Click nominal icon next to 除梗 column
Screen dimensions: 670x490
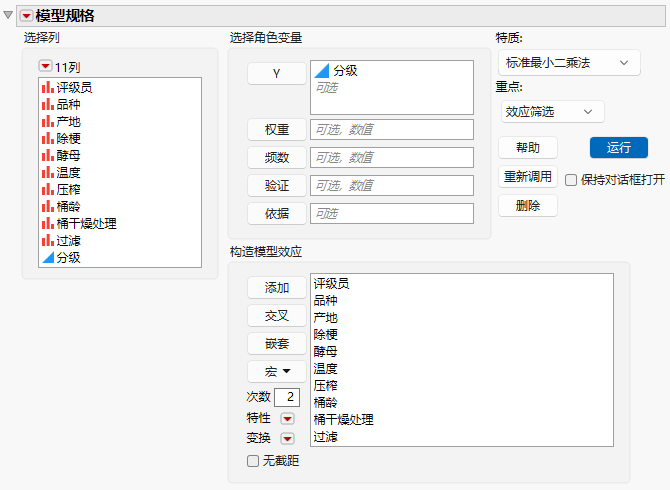click(x=48, y=138)
